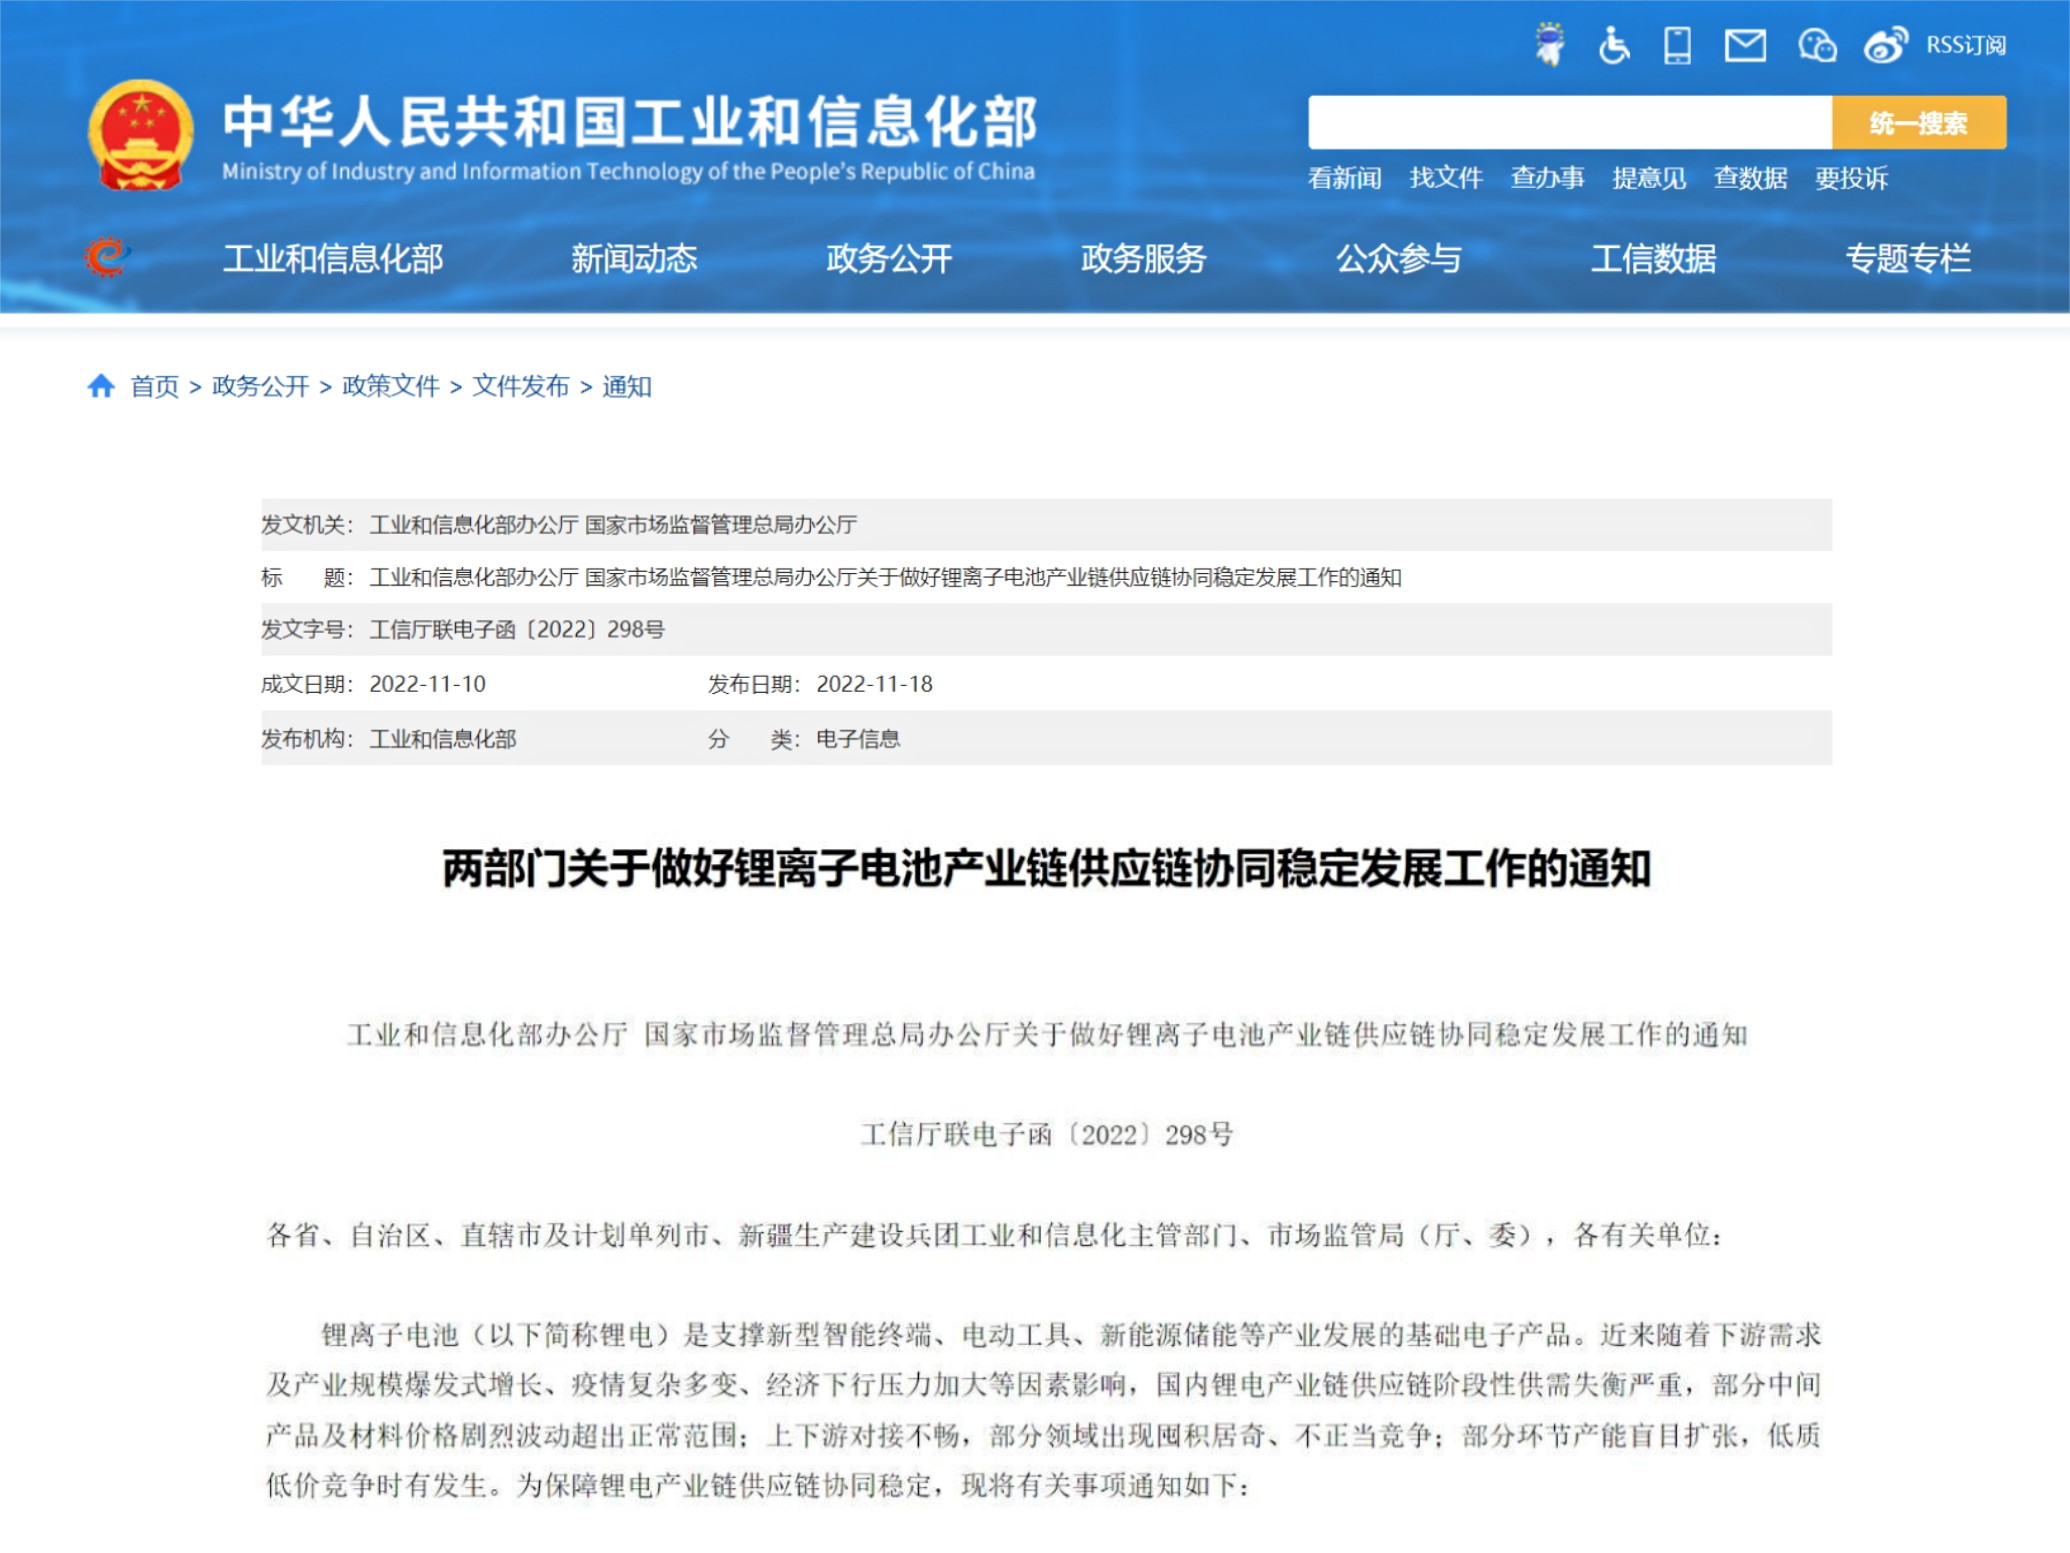This screenshot has width=2070, height=1553.
Task: Open the 政务公开 nav menu
Action: pyautogui.click(x=889, y=258)
